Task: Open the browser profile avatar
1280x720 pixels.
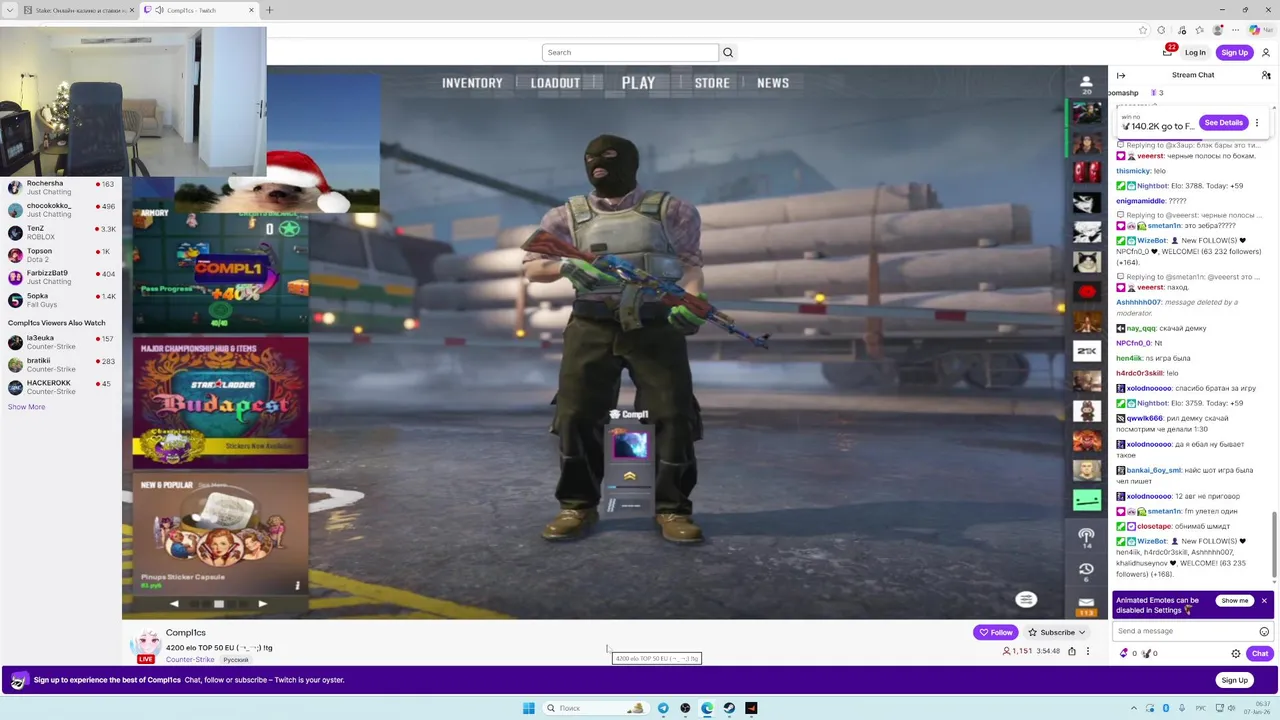Action: pos(1217,30)
